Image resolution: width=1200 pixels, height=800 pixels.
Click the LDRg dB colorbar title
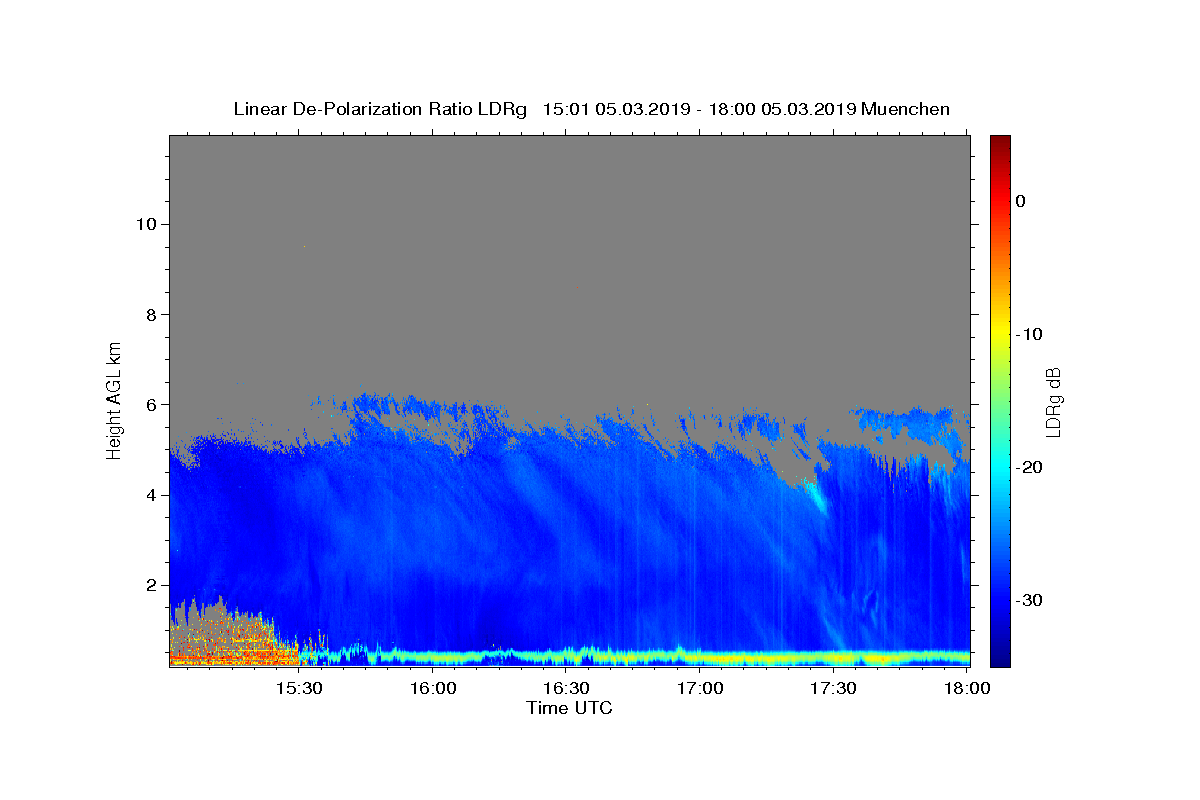[x=1053, y=401]
